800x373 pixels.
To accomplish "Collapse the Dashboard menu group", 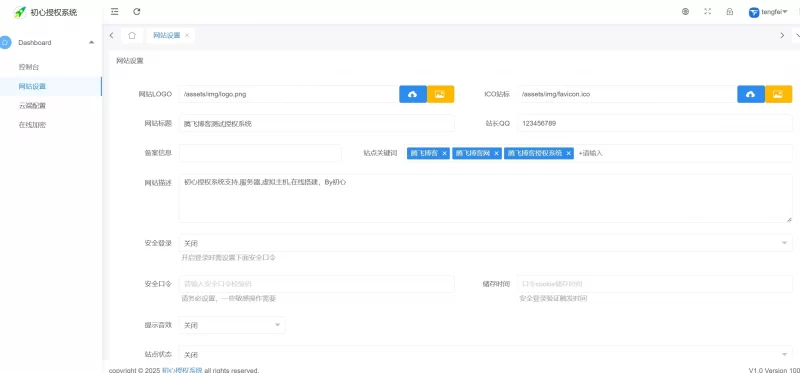I will pyautogui.click(x=91, y=42).
